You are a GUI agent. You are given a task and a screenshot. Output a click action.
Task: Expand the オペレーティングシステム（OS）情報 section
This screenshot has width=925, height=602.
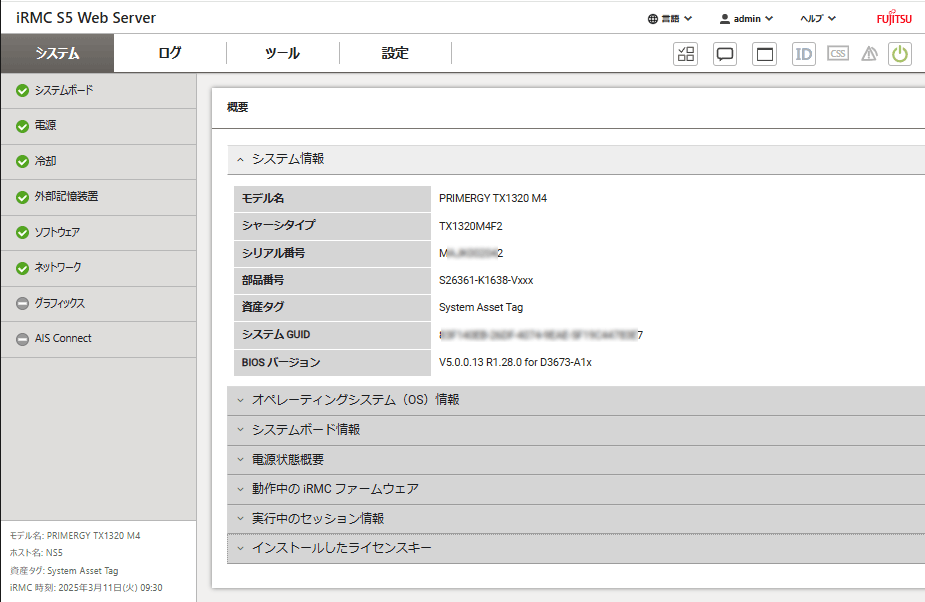point(576,400)
